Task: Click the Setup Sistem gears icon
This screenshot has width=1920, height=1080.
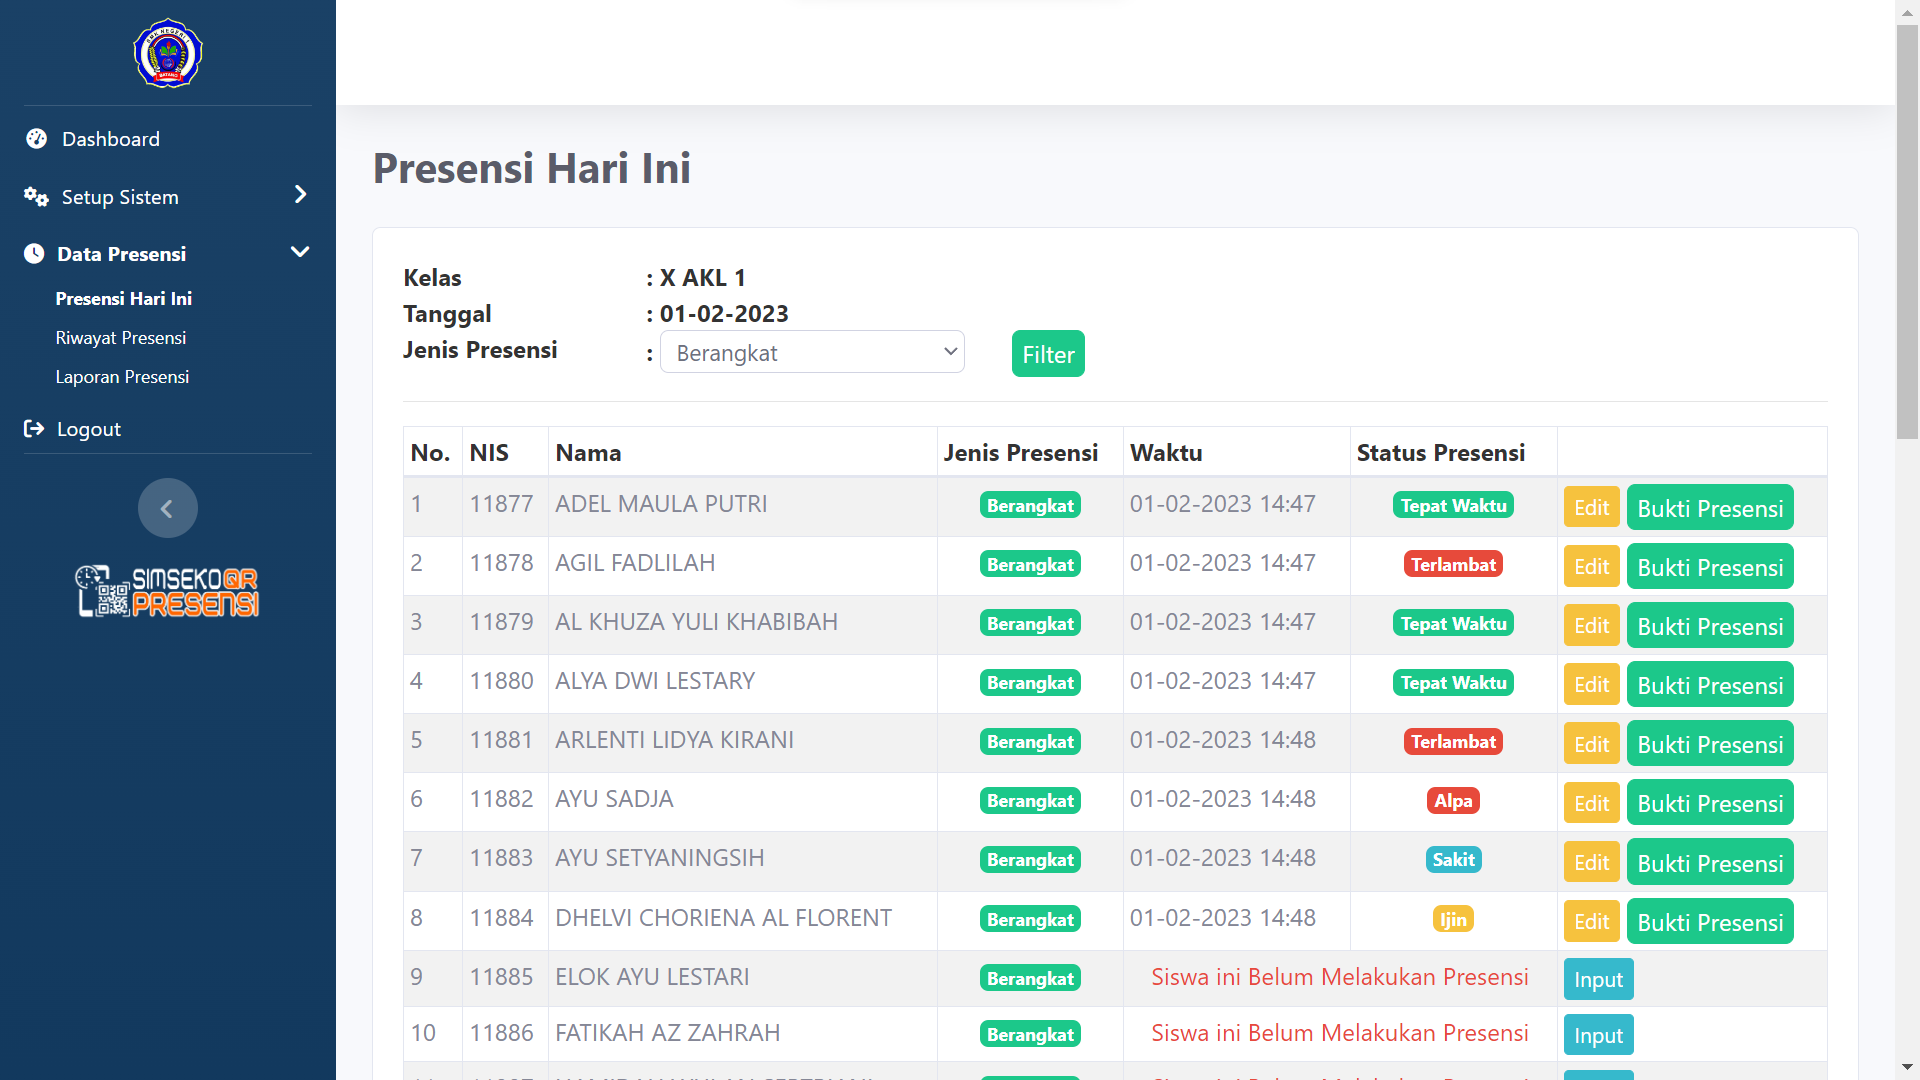Action: [x=36, y=197]
